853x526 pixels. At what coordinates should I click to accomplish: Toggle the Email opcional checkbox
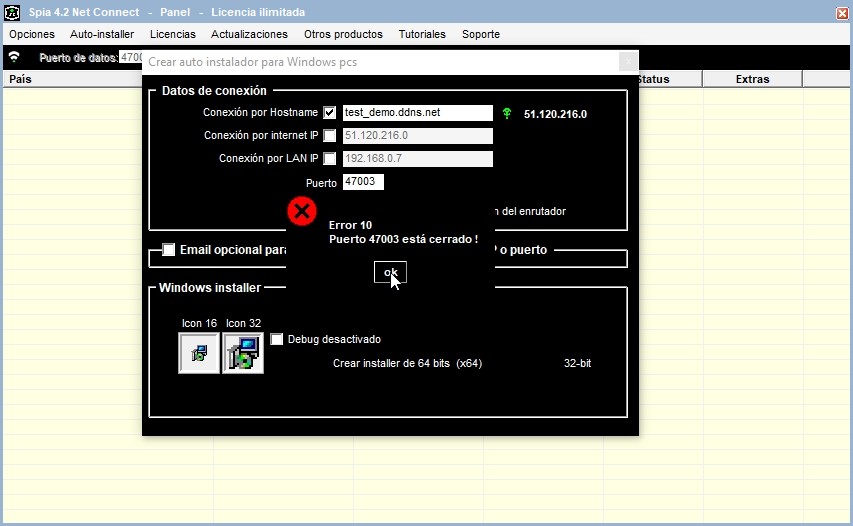click(169, 250)
